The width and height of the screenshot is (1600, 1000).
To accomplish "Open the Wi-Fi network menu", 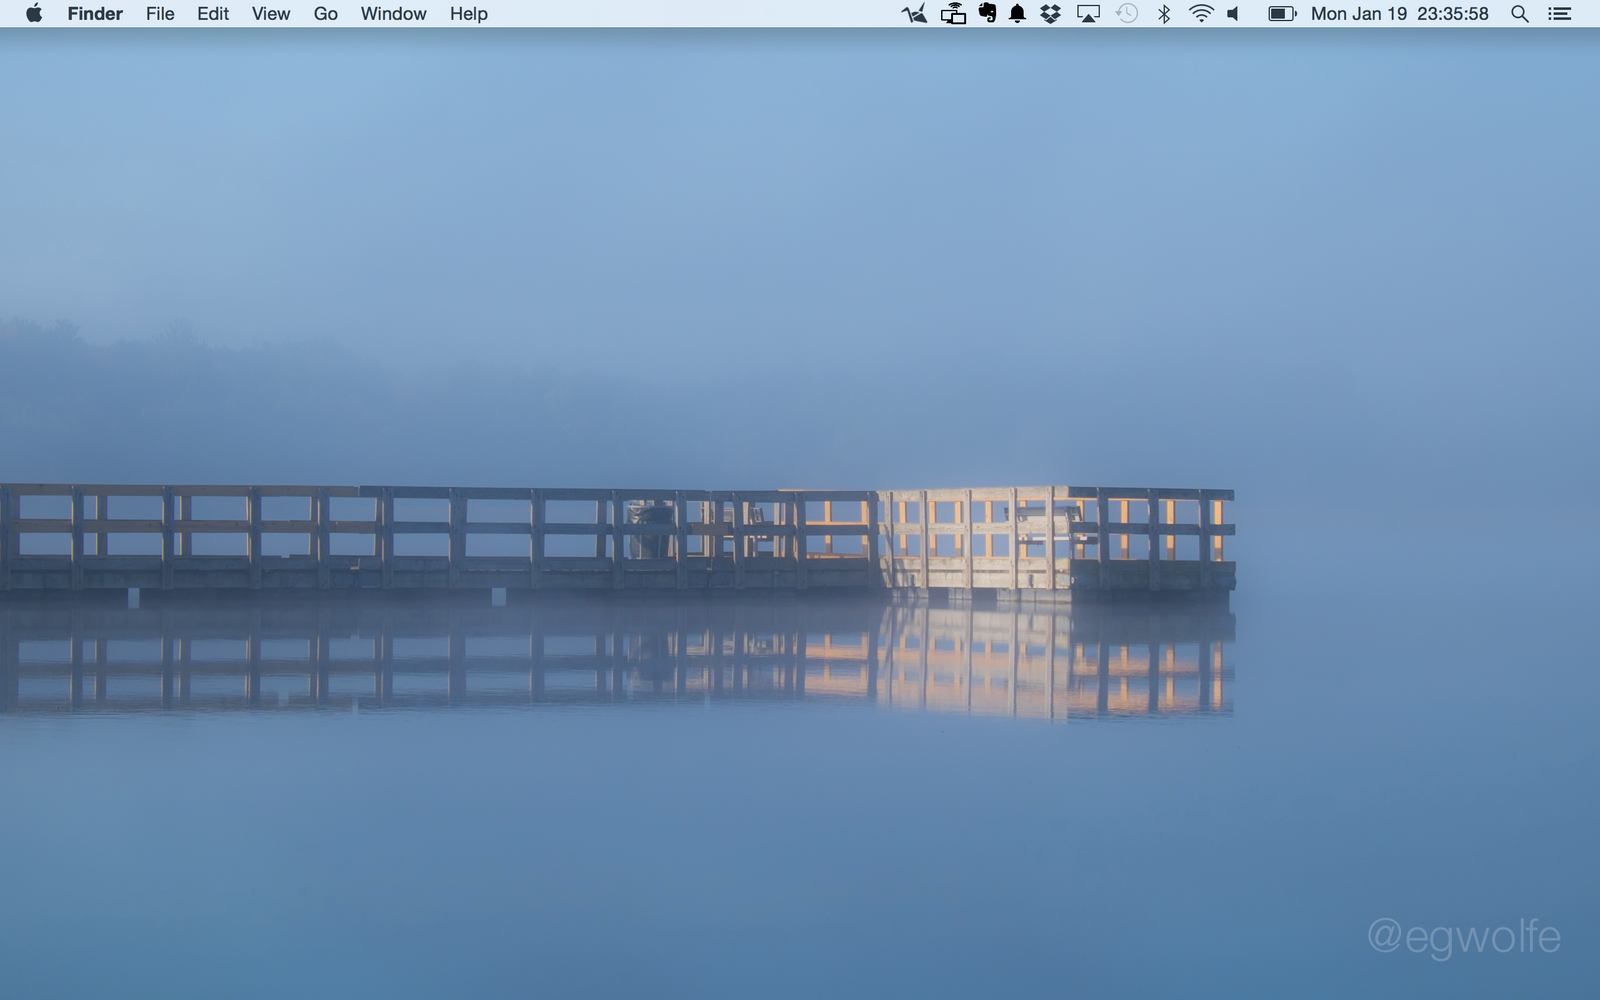I will pos(1201,14).
